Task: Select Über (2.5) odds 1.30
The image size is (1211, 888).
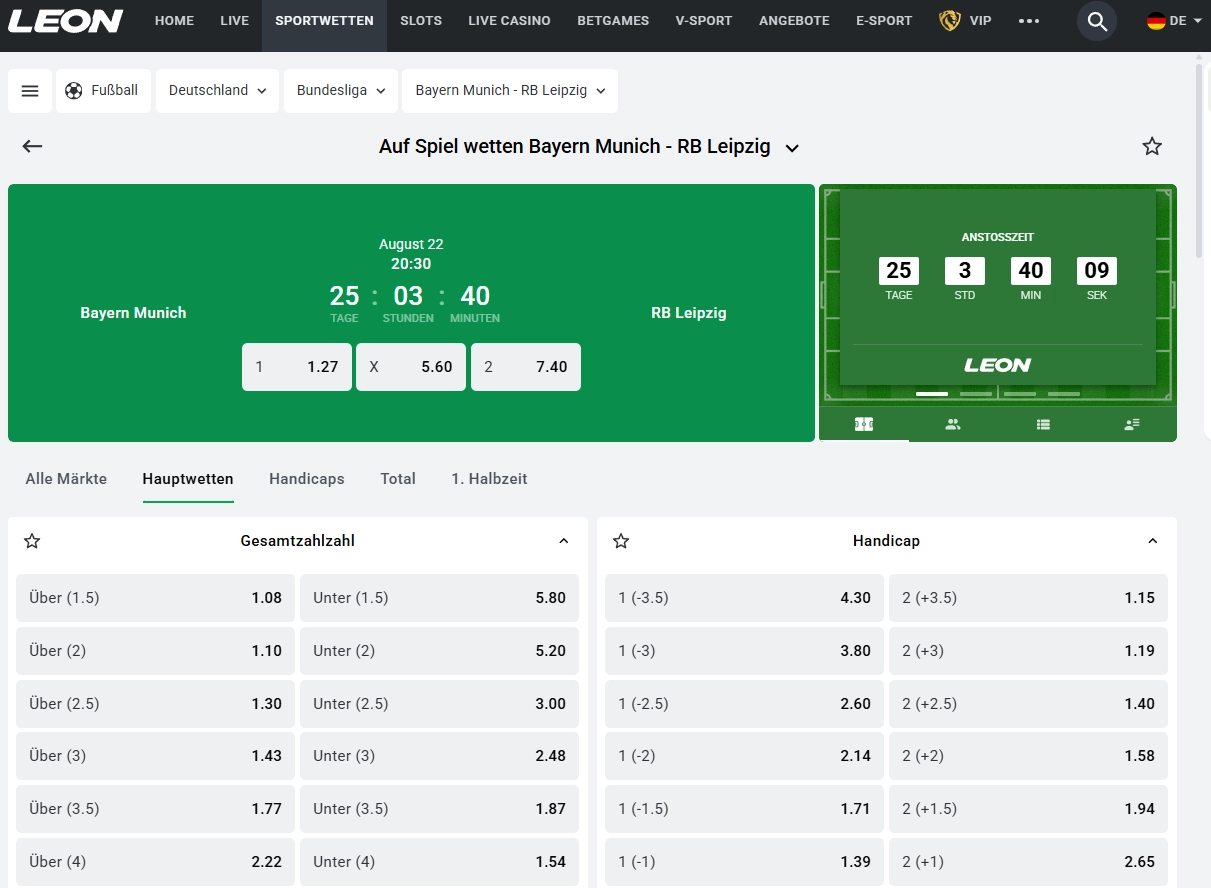Action: [x=155, y=704]
